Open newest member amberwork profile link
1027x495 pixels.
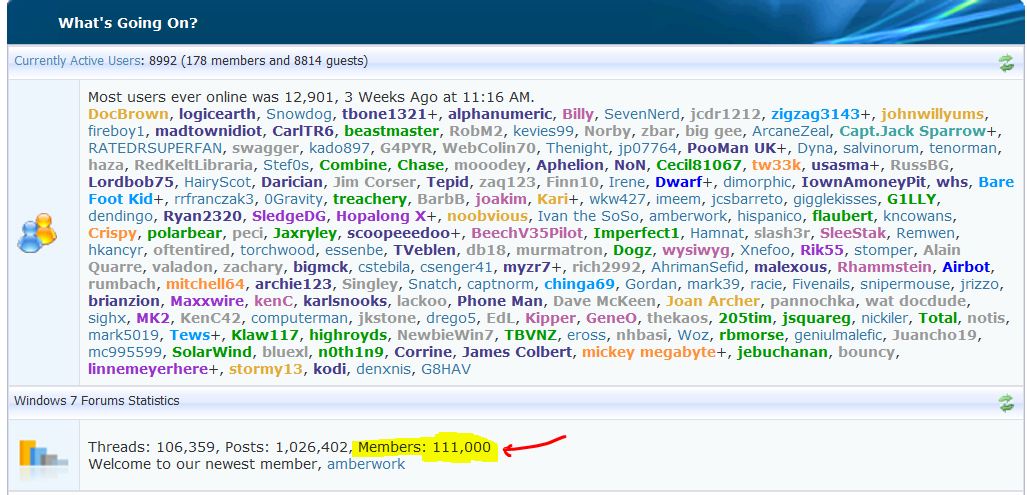point(366,464)
